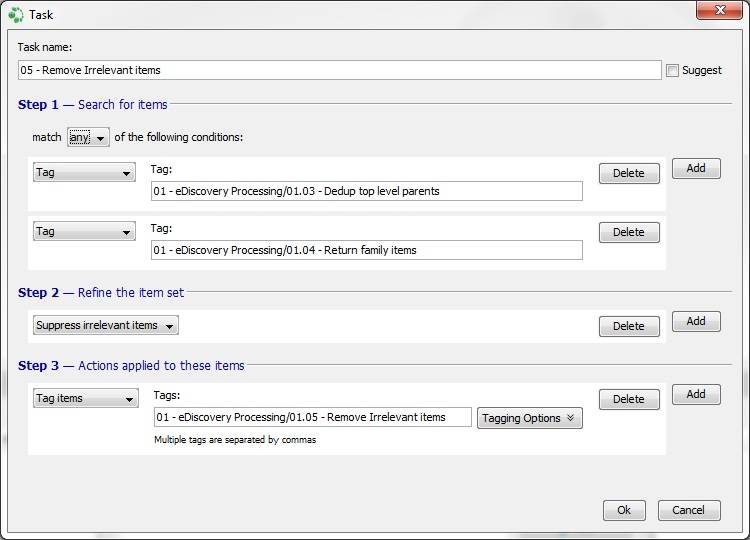Open the first Tag condition type dropdown

(84, 172)
